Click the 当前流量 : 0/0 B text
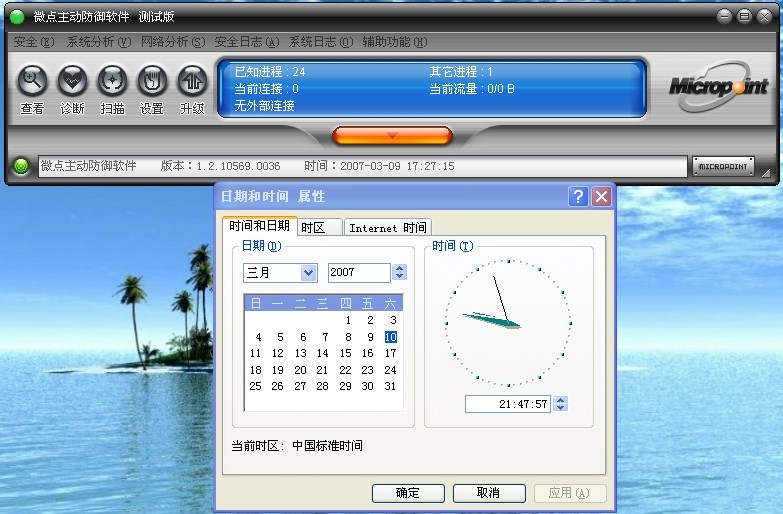The height and width of the screenshot is (514, 783). pyautogui.click(x=472, y=89)
